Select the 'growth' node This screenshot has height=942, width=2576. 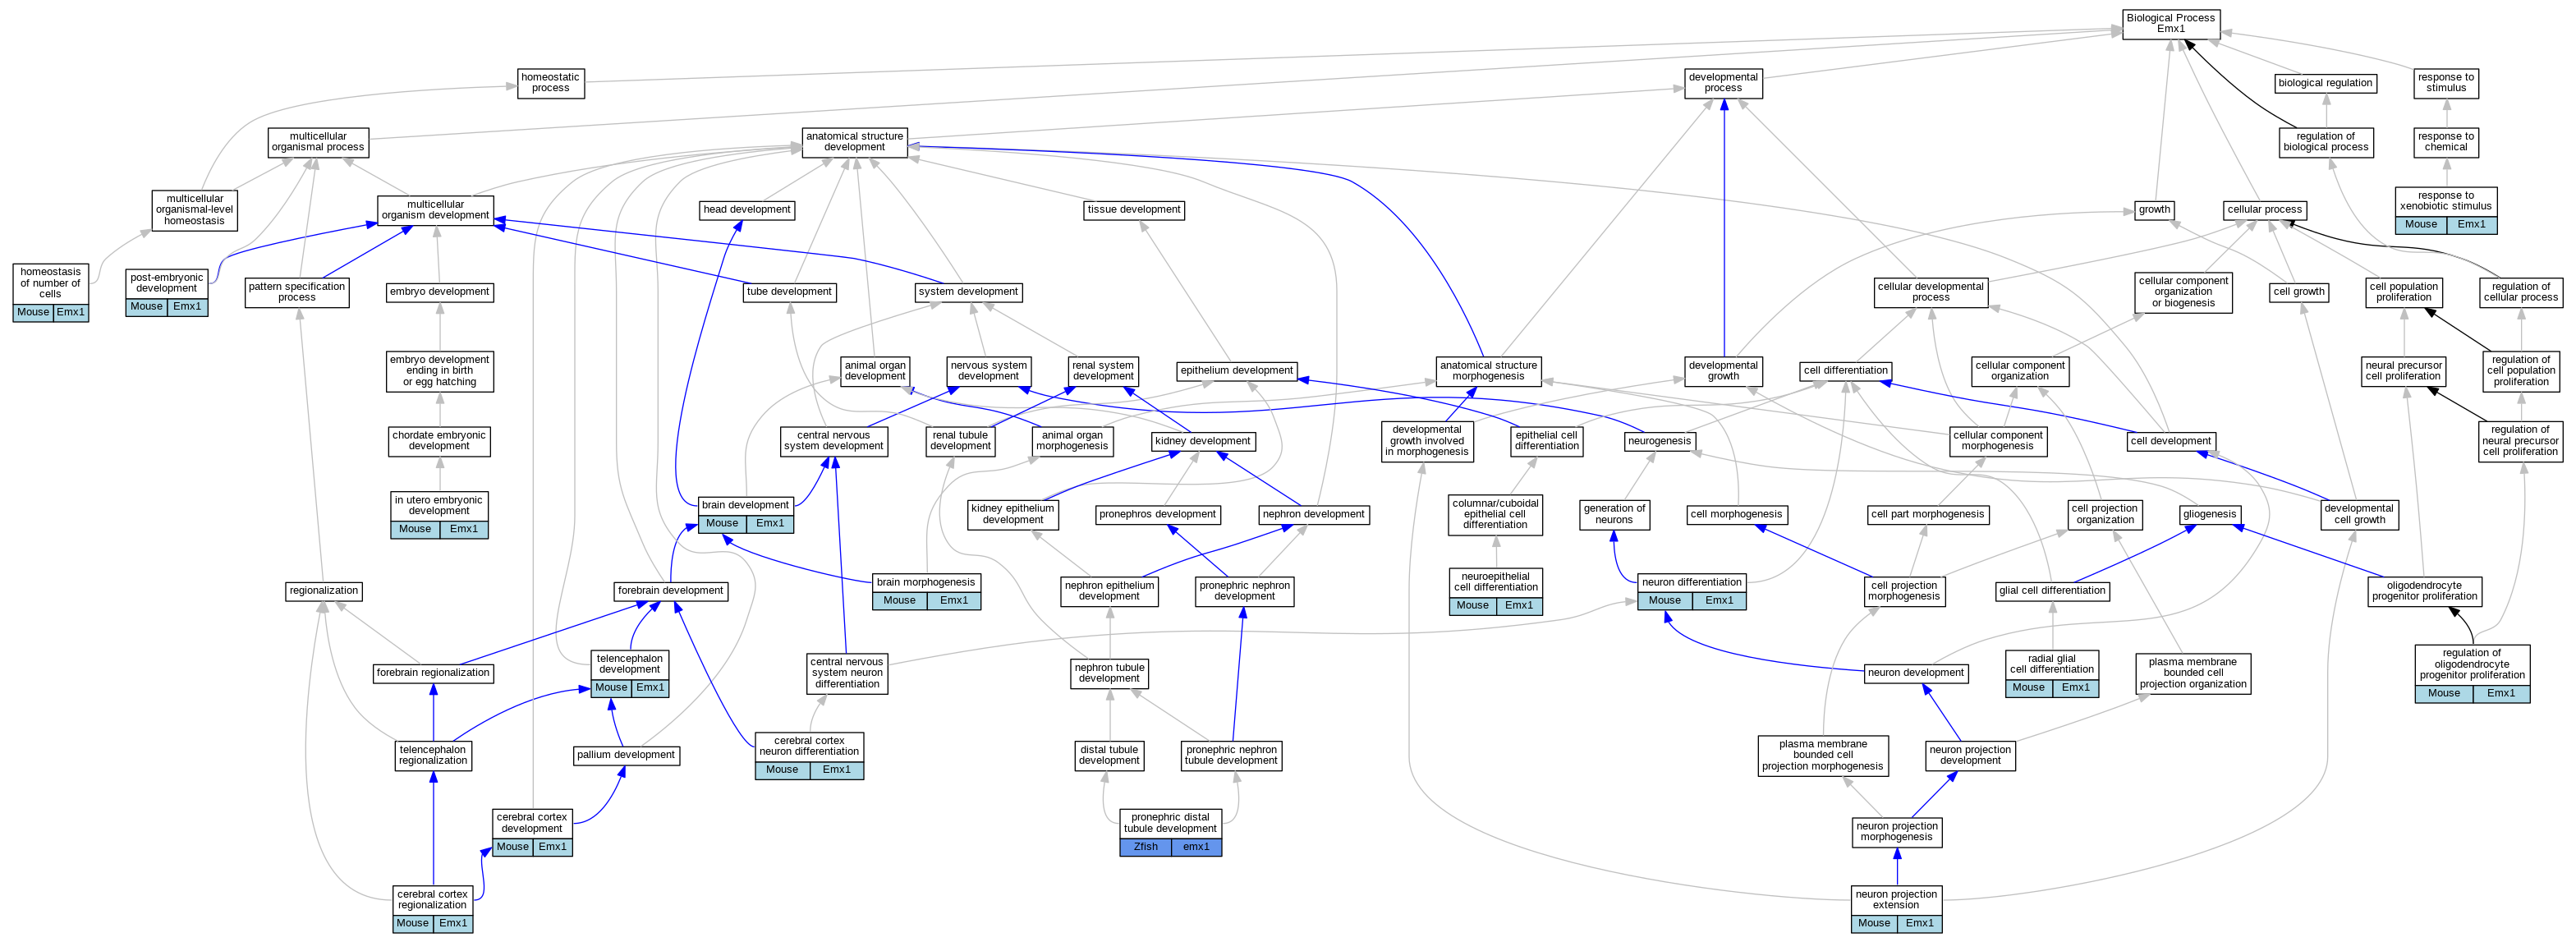click(2154, 210)
